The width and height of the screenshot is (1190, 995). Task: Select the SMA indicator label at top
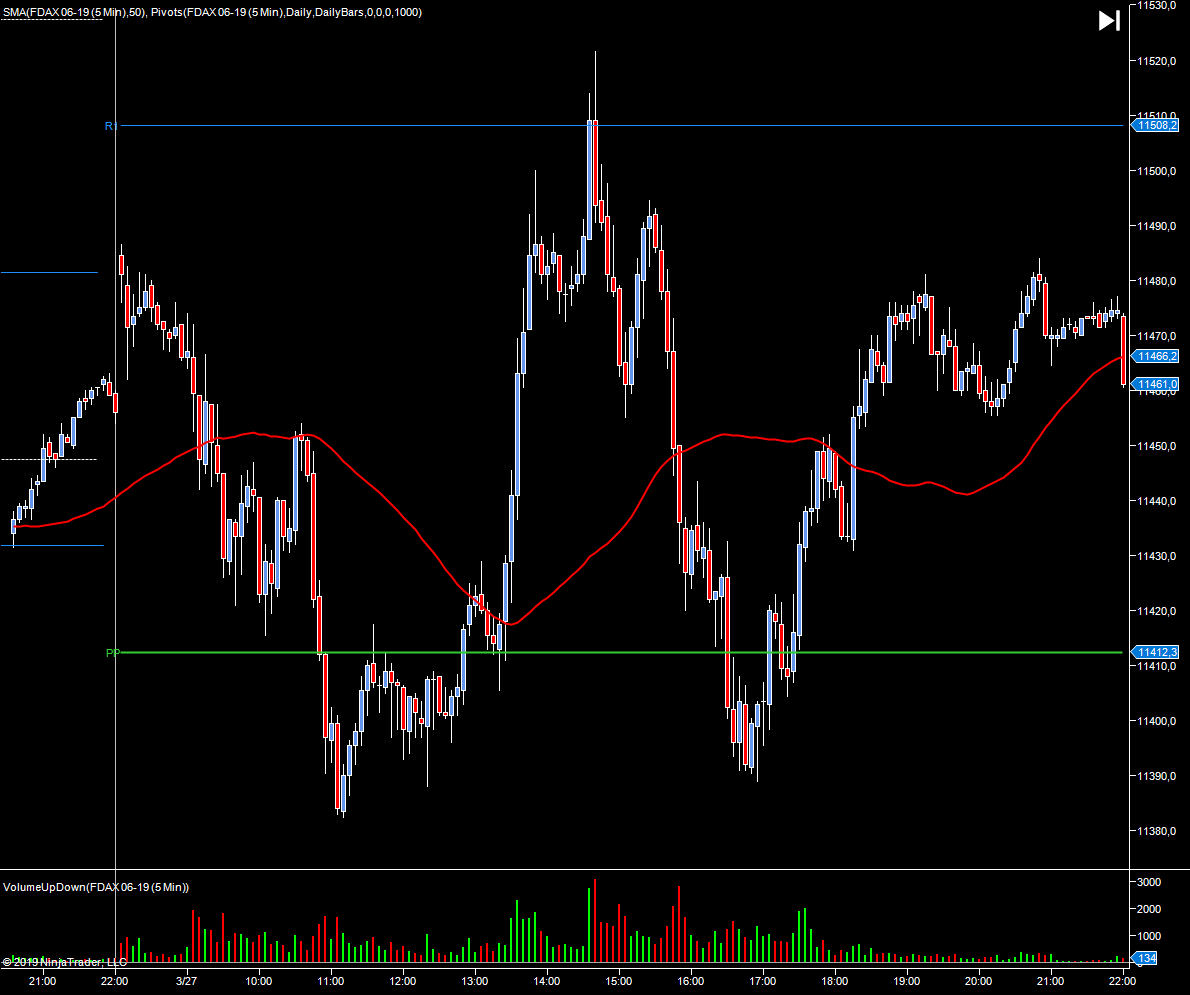74,12
